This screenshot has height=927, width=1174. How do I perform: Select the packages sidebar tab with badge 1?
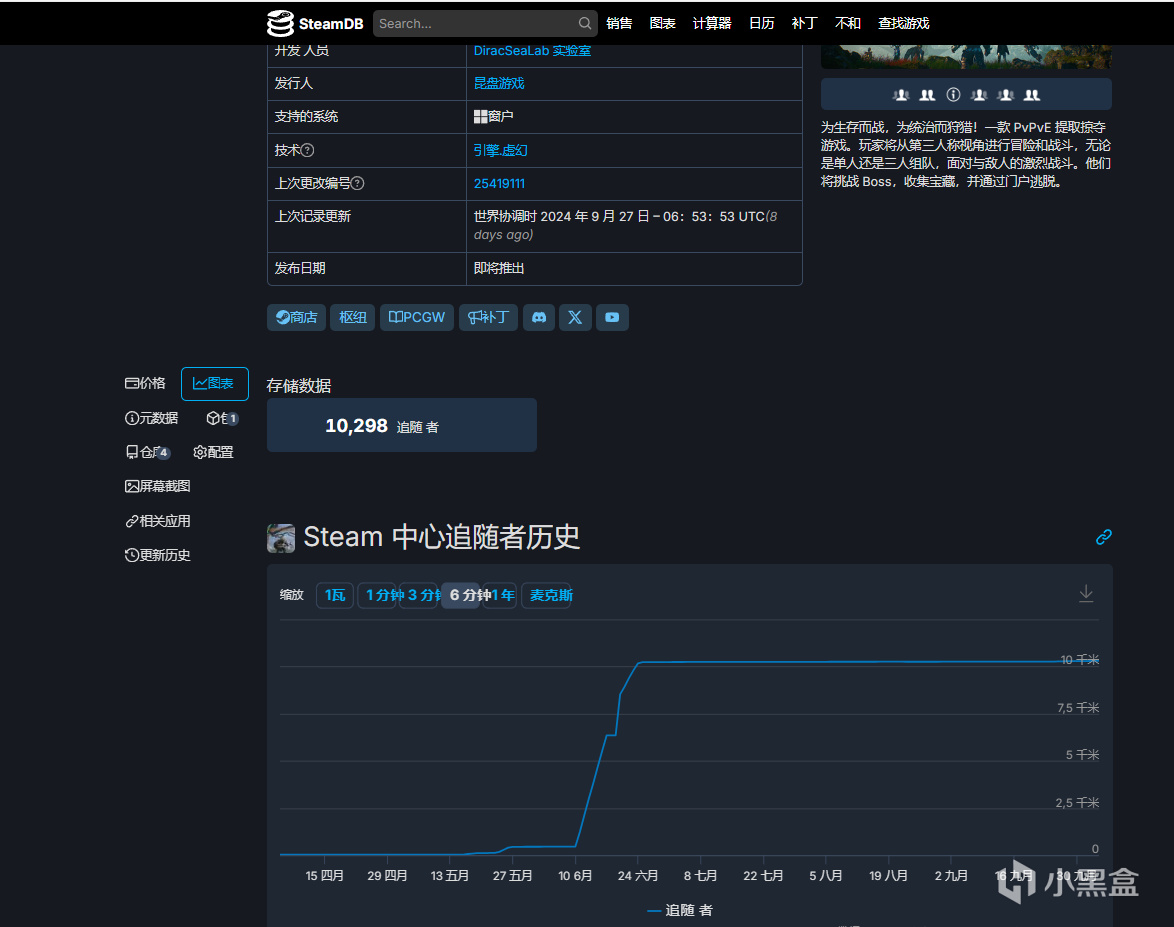tap(222, 418)
